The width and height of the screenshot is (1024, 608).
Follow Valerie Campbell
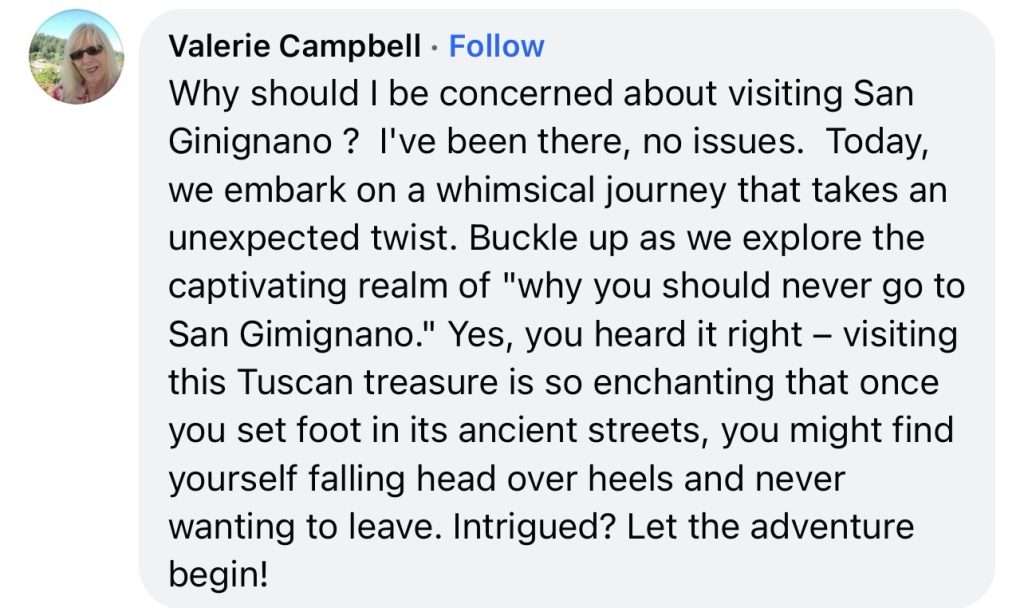click(496, 46)
